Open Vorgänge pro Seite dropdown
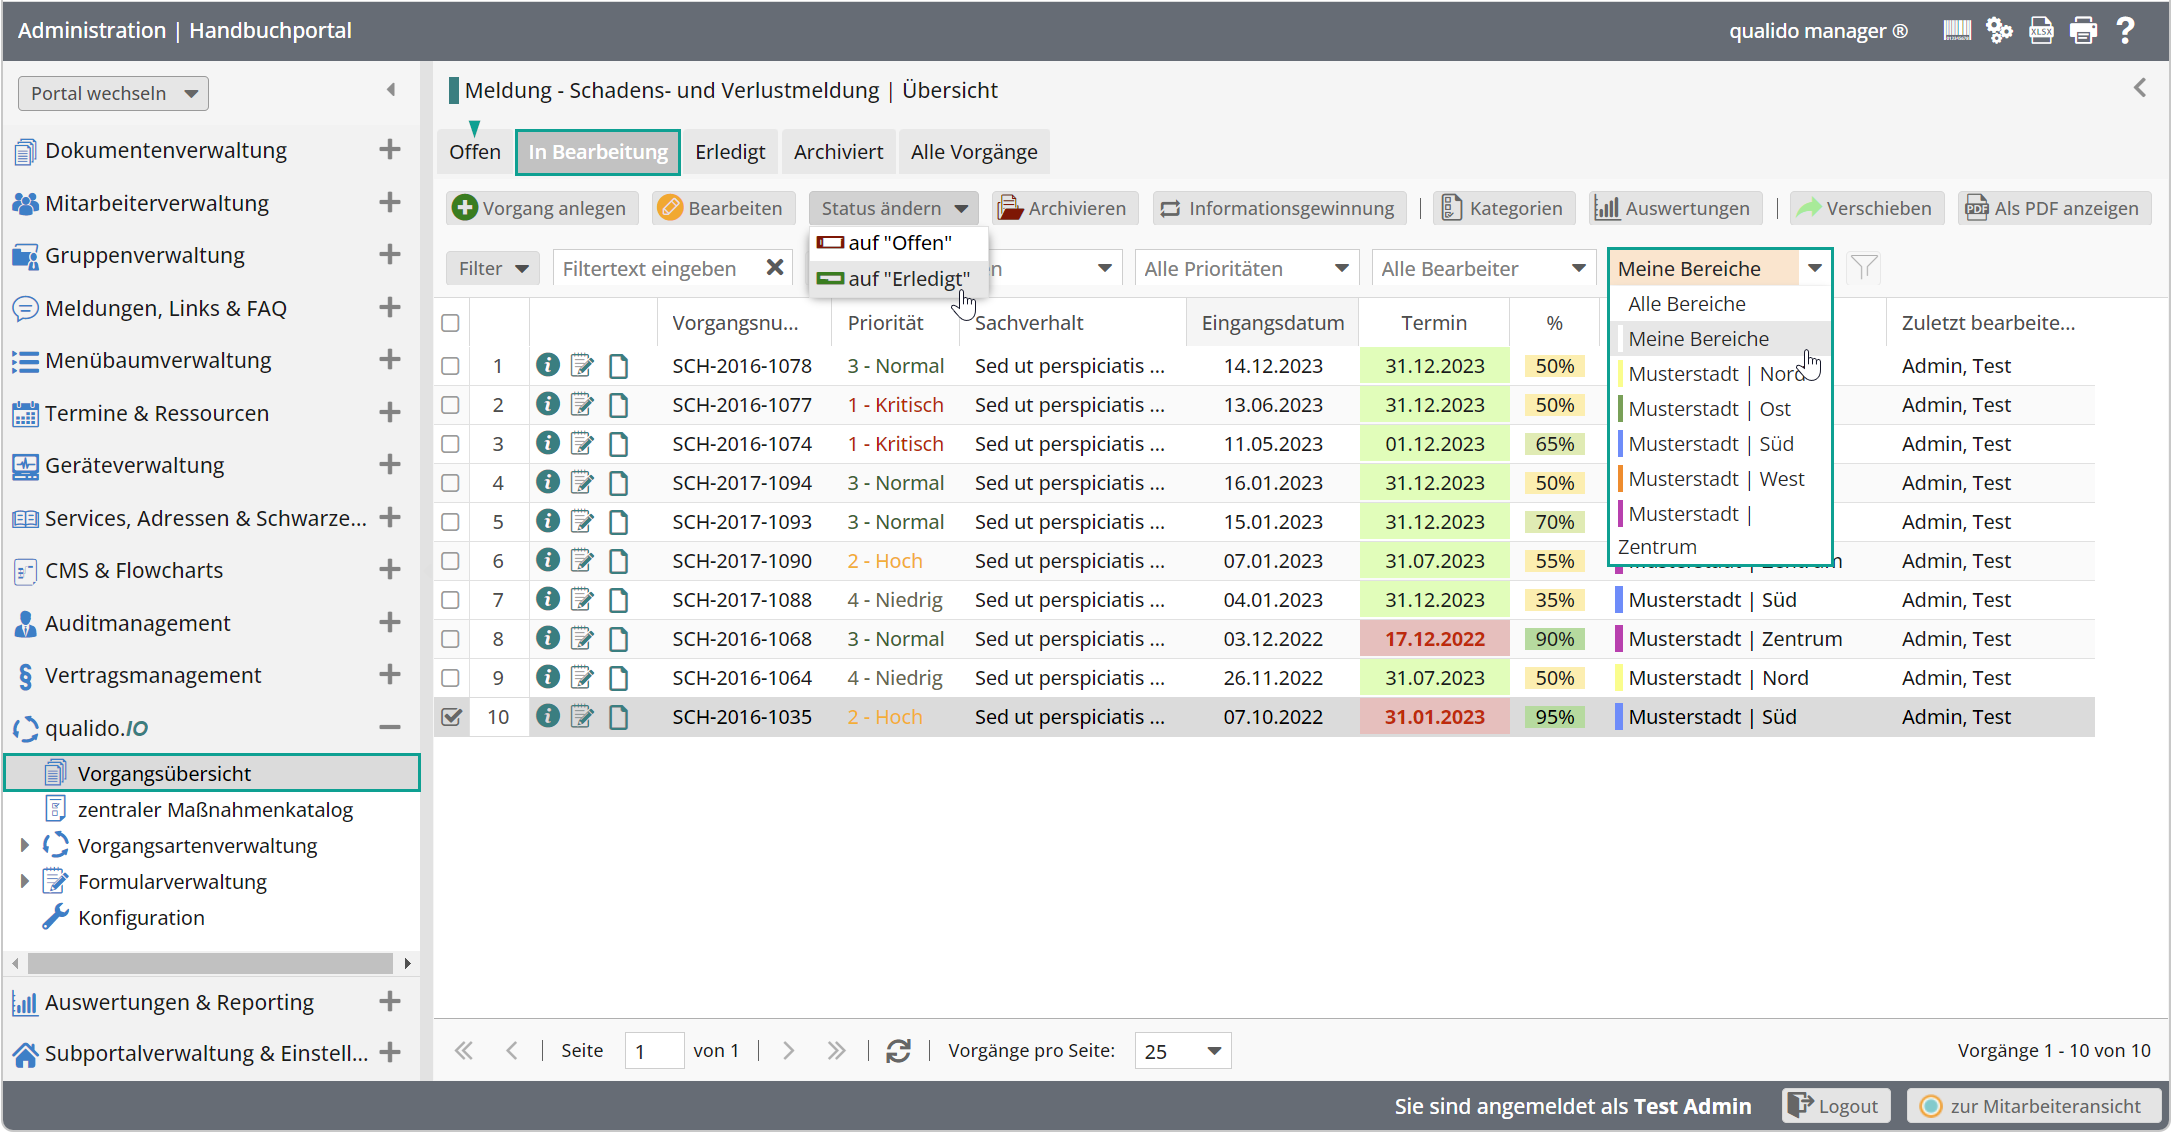 1183,1051
